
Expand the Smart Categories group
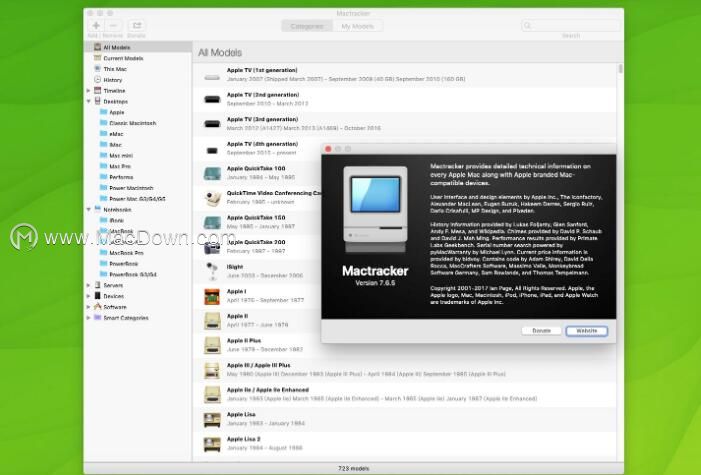pos(89,318)
